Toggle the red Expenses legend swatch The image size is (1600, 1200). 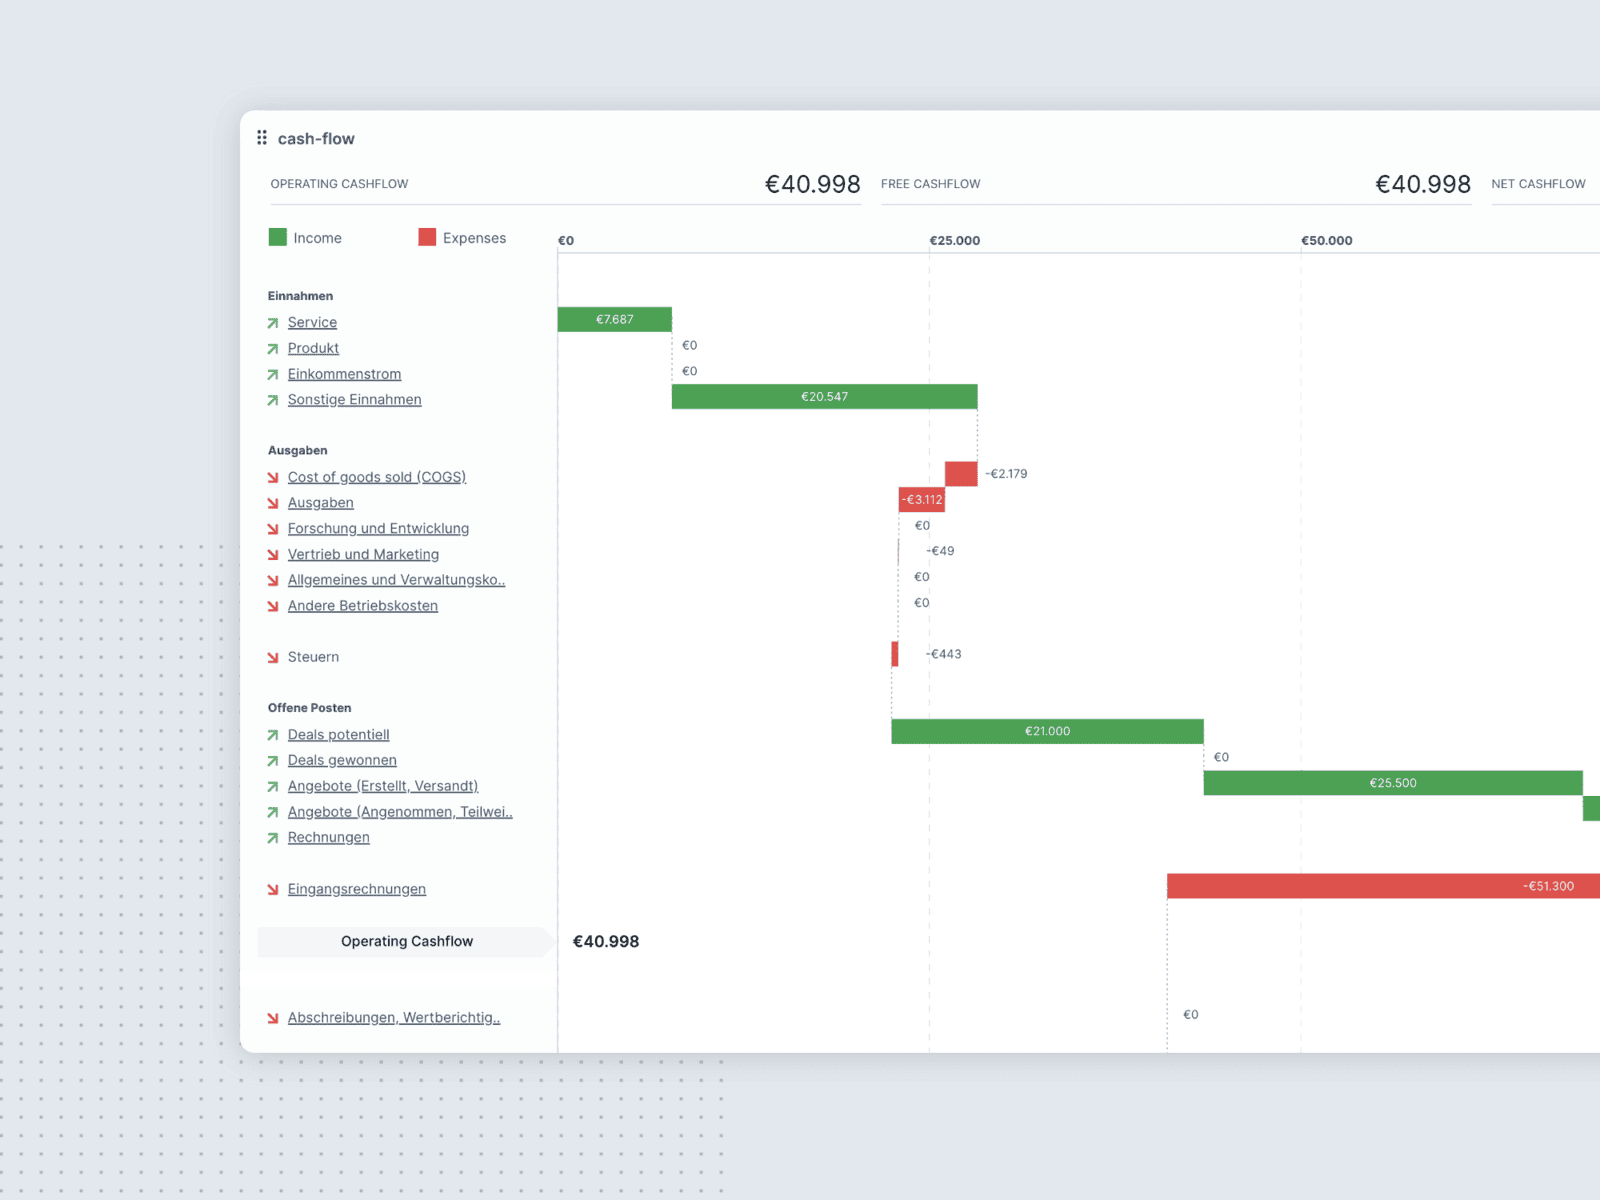427,237
